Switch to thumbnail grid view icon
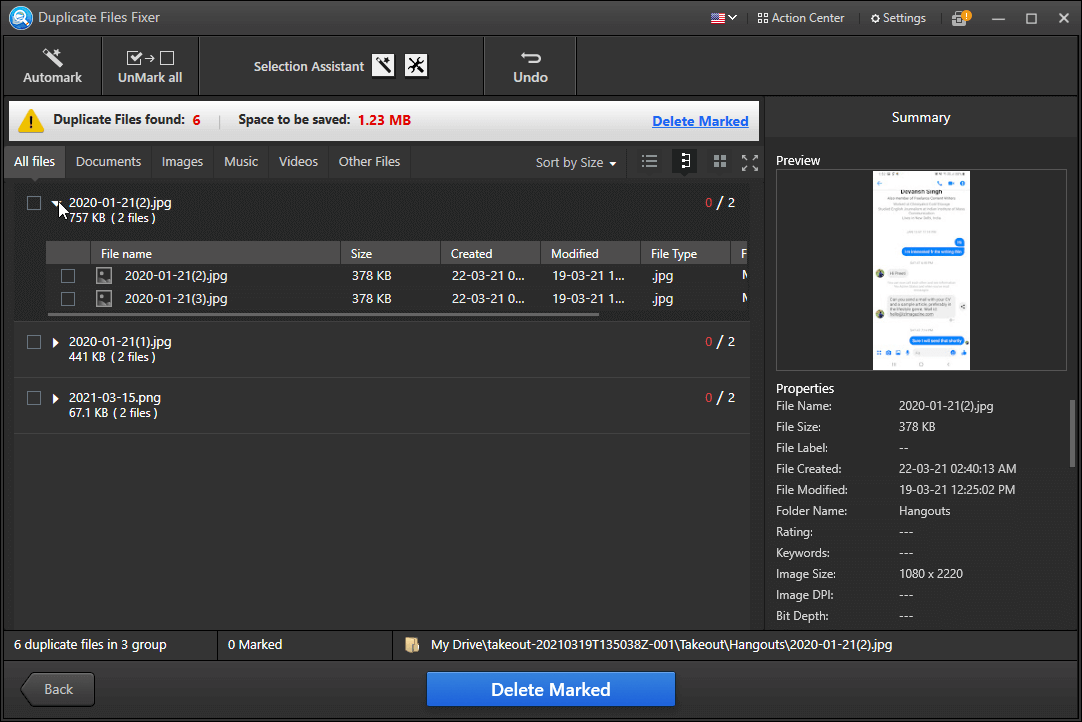This screenshot has height=722, width=1082. tap(719, 162)
